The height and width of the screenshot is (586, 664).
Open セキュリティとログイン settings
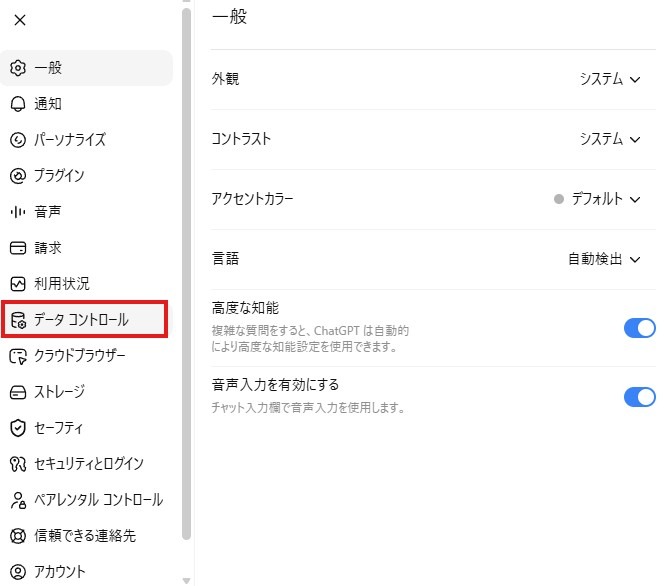point(86,464)
